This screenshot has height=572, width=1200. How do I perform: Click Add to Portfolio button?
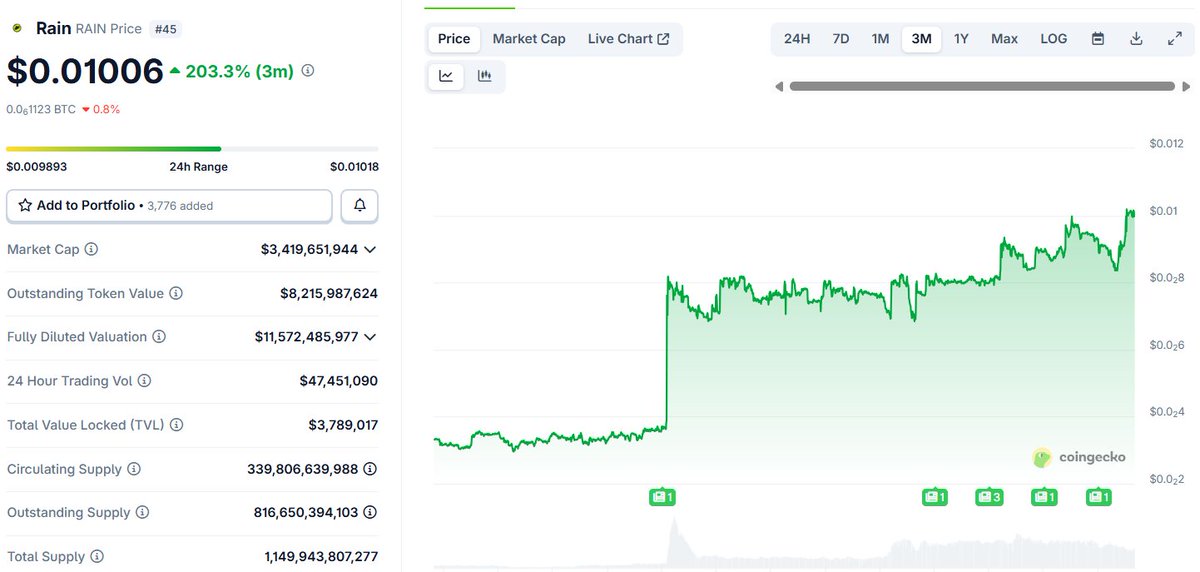click(169, 205)
